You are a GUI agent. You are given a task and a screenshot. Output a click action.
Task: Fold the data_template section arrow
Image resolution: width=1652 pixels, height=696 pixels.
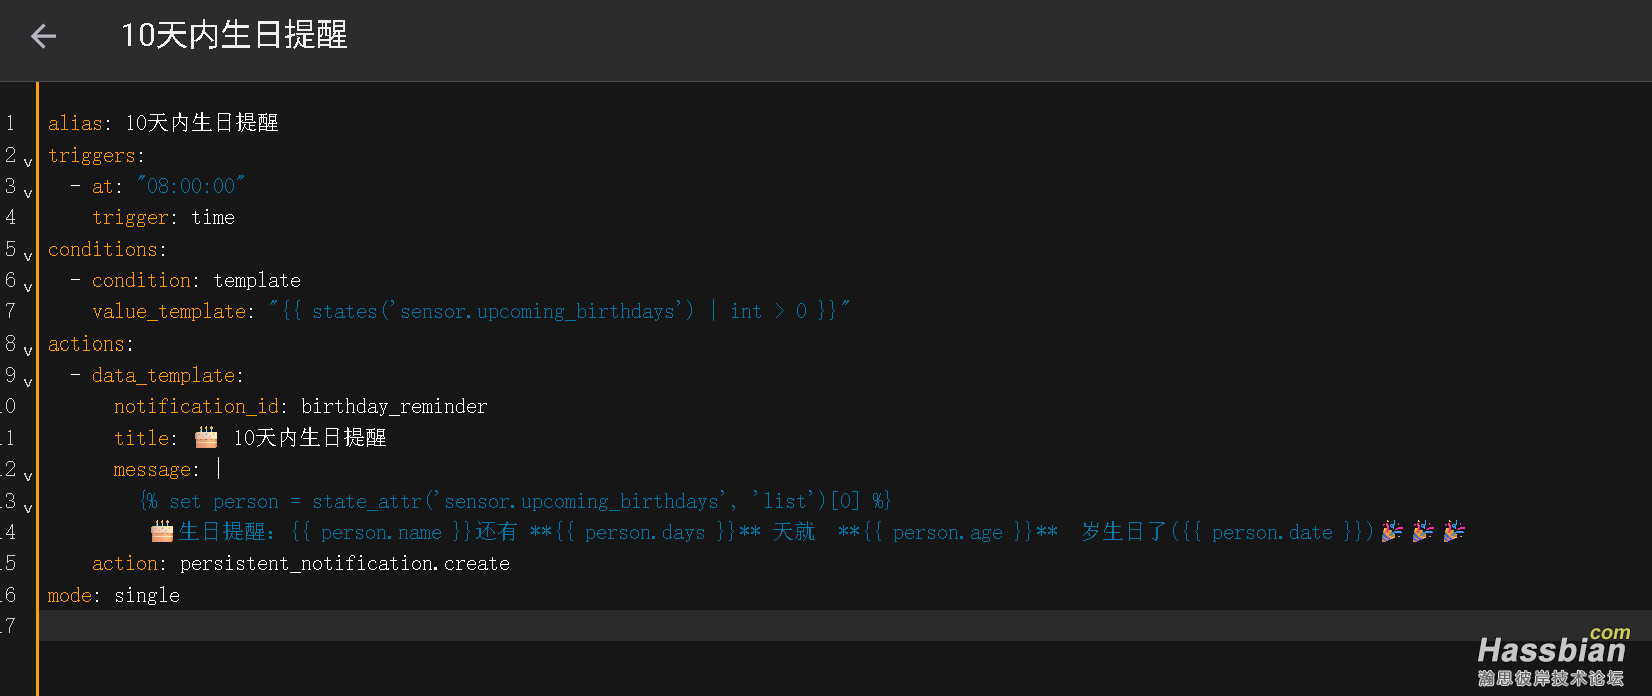28,381
